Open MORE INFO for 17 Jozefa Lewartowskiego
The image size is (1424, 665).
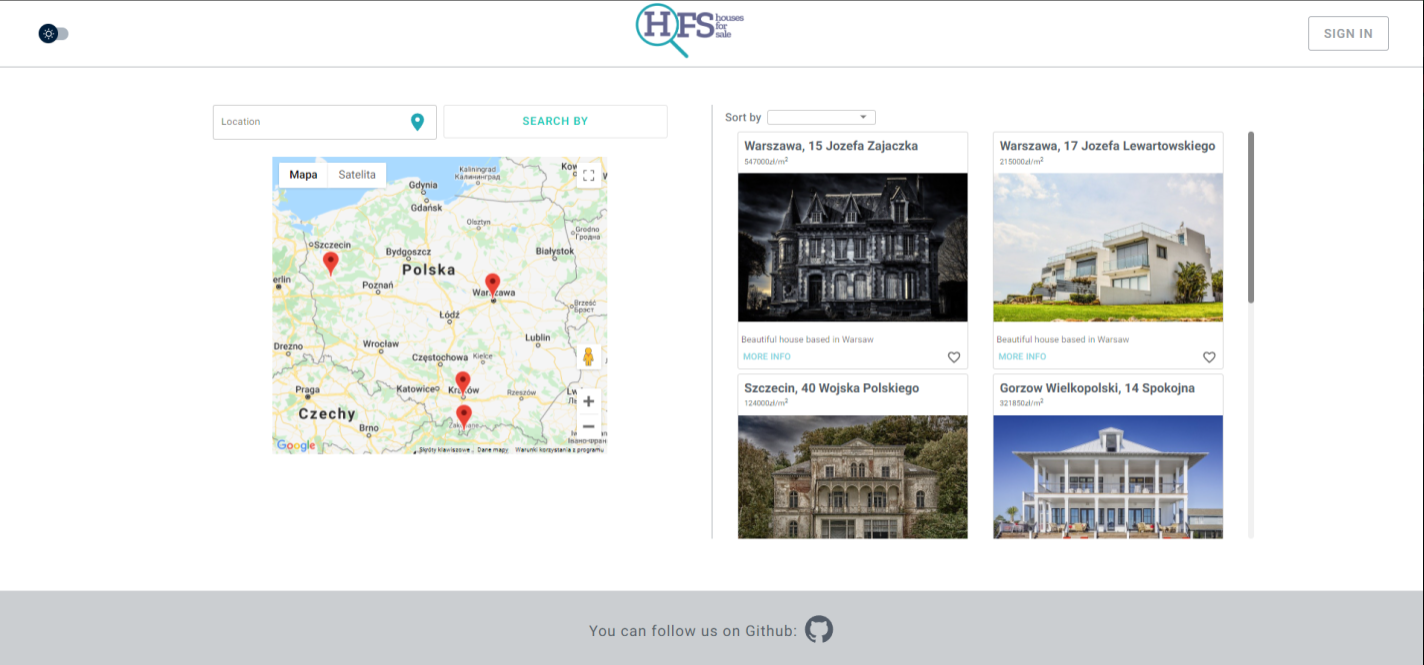click(x=1022, y=357)
